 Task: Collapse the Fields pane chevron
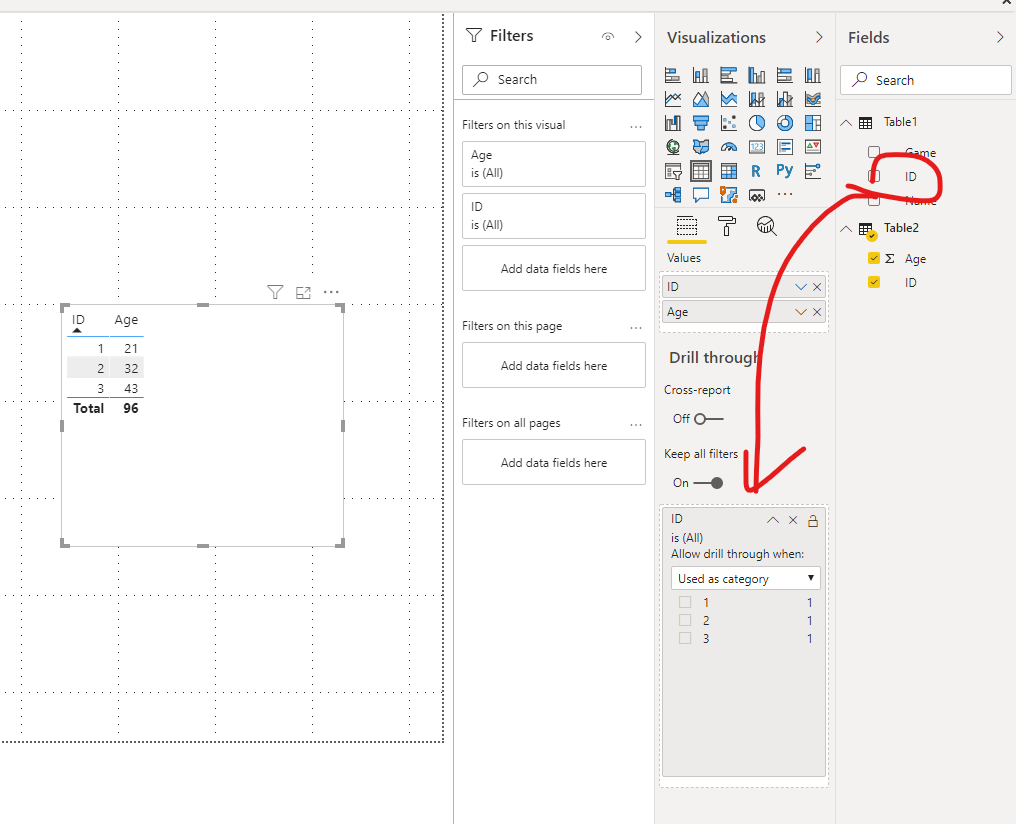point(1000,38)
